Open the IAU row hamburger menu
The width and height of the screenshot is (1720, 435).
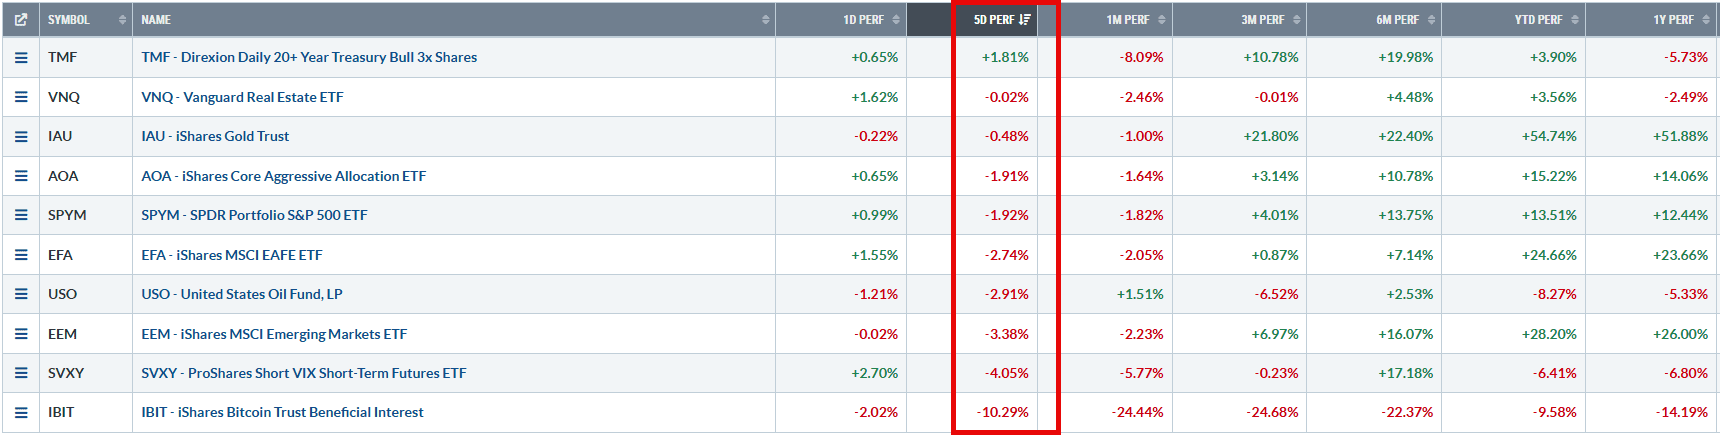[x=21, y=136]
